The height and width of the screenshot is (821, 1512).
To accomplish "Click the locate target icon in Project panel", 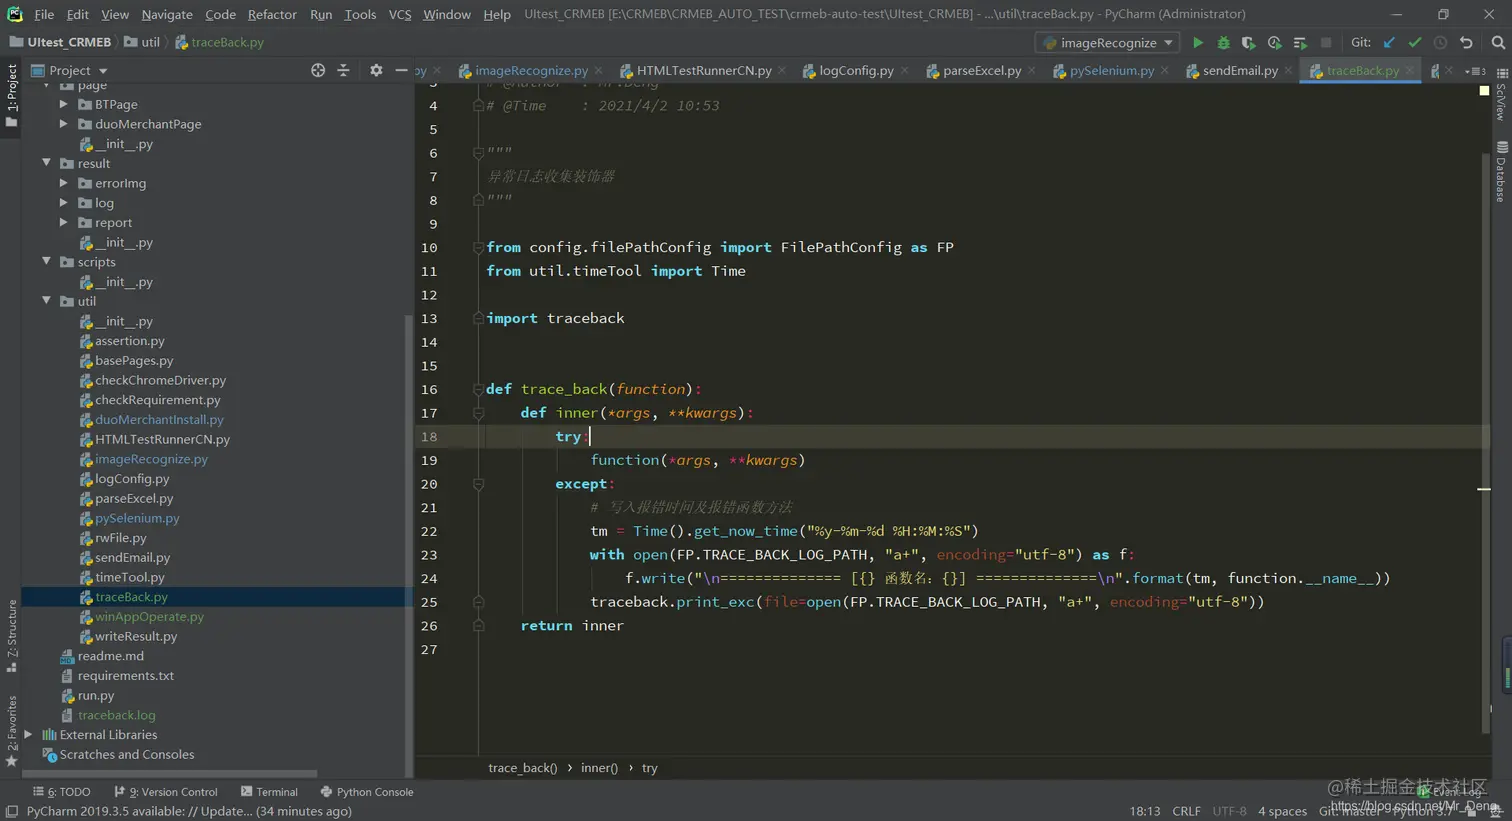I will coord(318,70).
